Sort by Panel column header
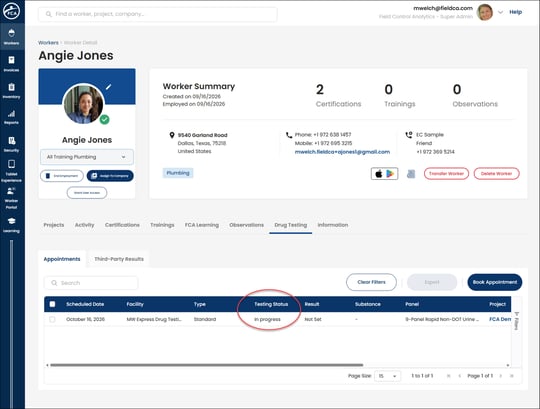Screen dimensions: 540x409 coord(412,304)
